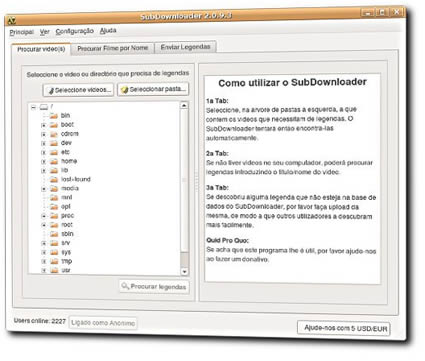
Task: Select the cdrom folder icon
Action: [54, 134]
